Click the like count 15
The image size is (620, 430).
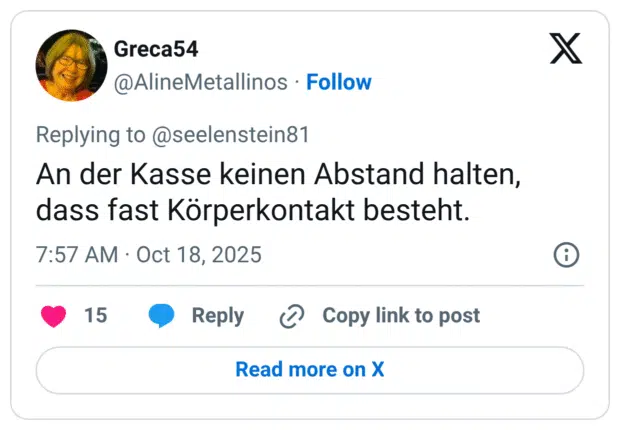(95, 316)
